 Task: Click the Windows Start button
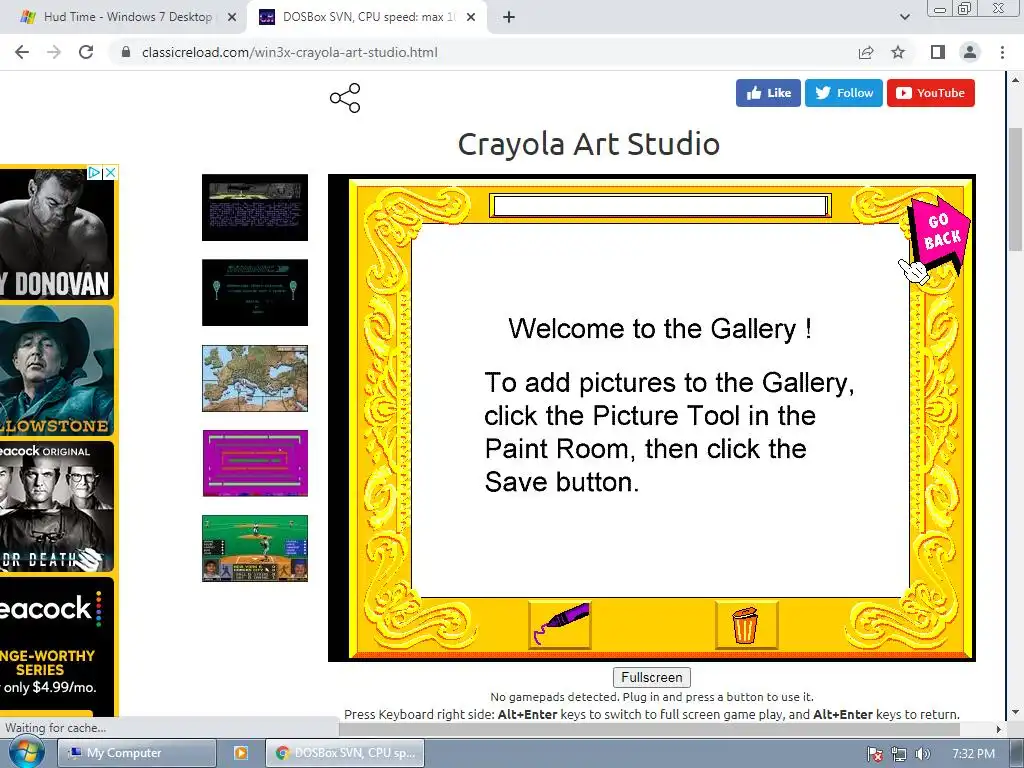pyautogui.click(x=26, y=753)
